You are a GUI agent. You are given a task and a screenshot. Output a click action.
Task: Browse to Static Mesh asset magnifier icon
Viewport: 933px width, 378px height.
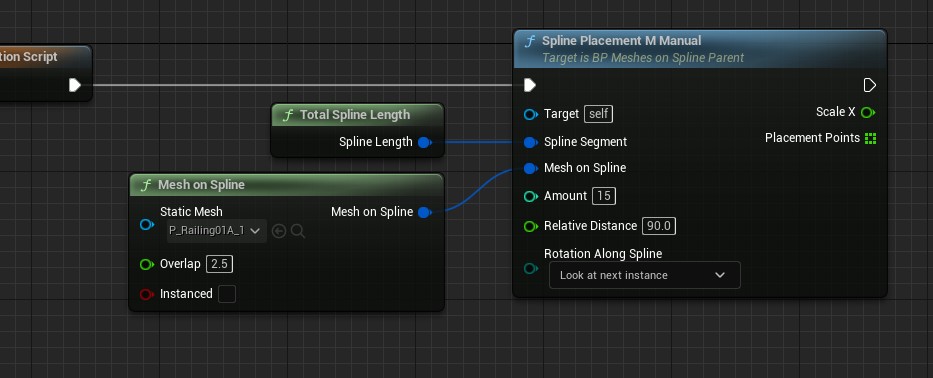(x=298, y=231)
